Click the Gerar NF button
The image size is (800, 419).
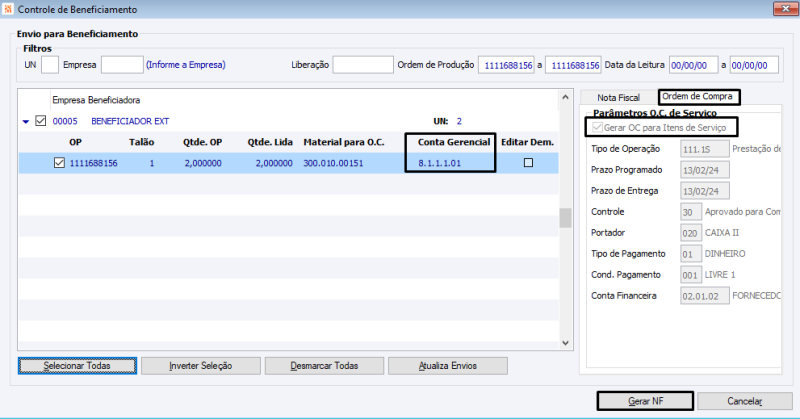pyautogui.click(x=645, y=401)
